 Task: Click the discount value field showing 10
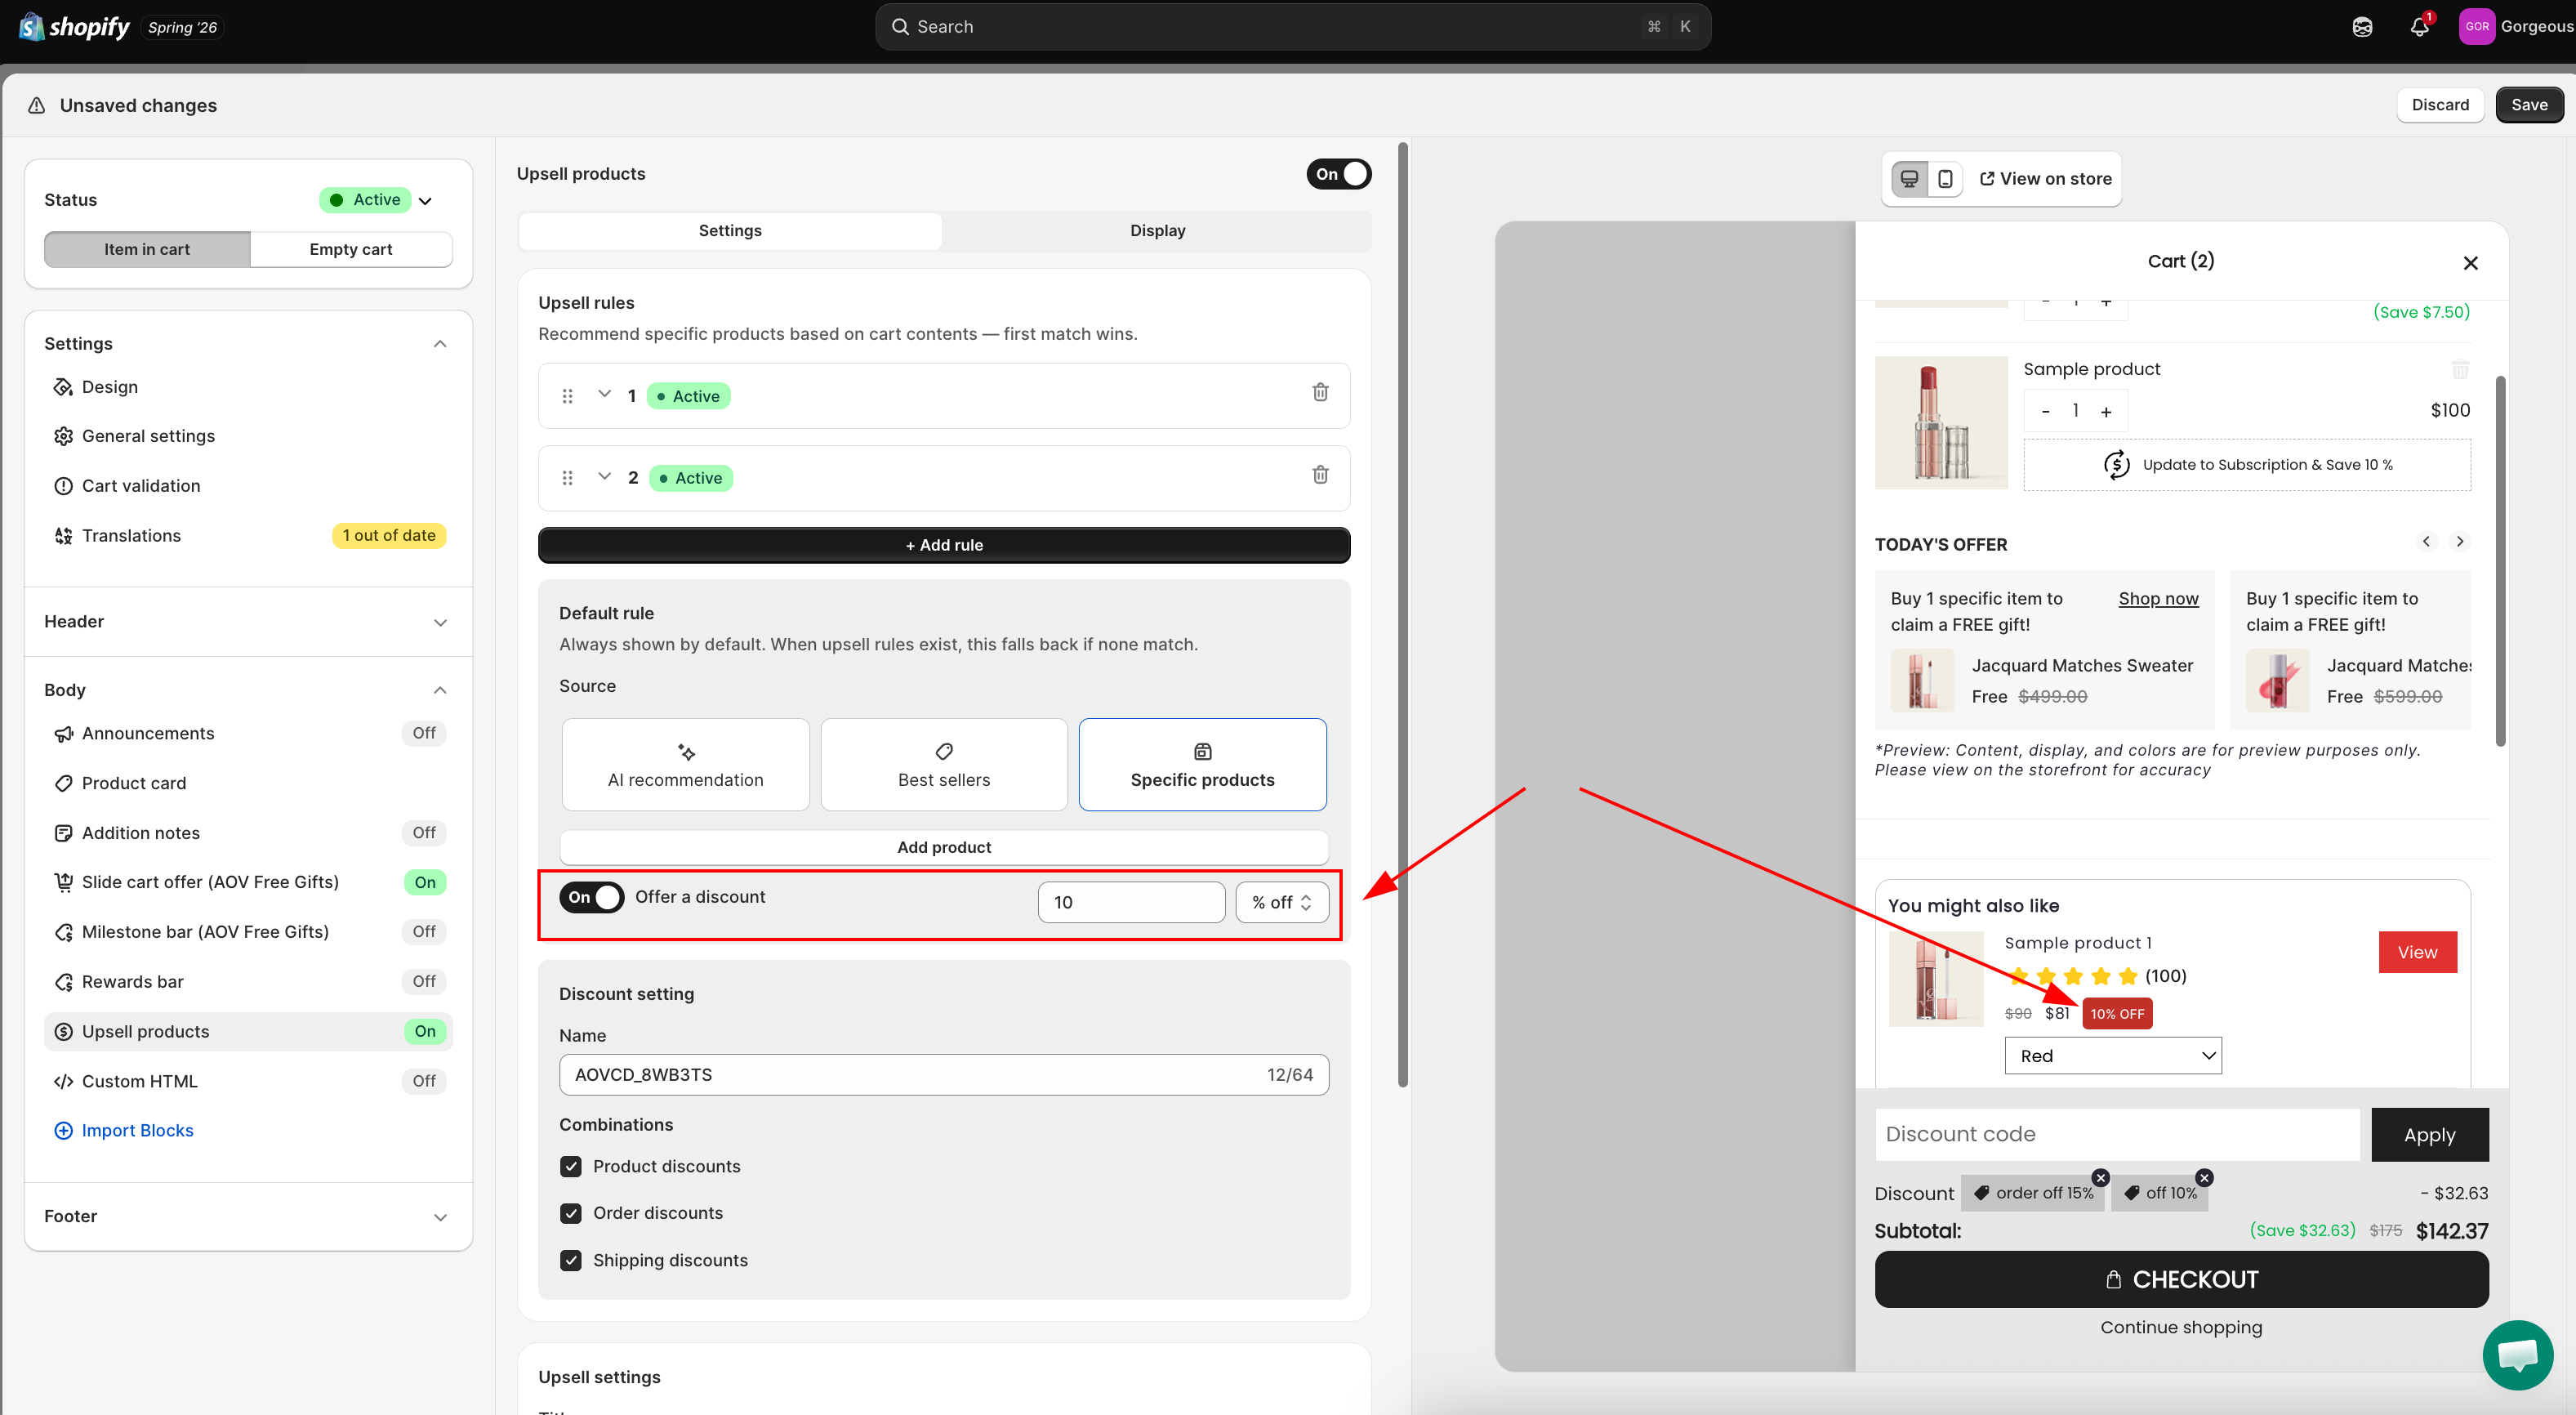(x=1131, y=902)
